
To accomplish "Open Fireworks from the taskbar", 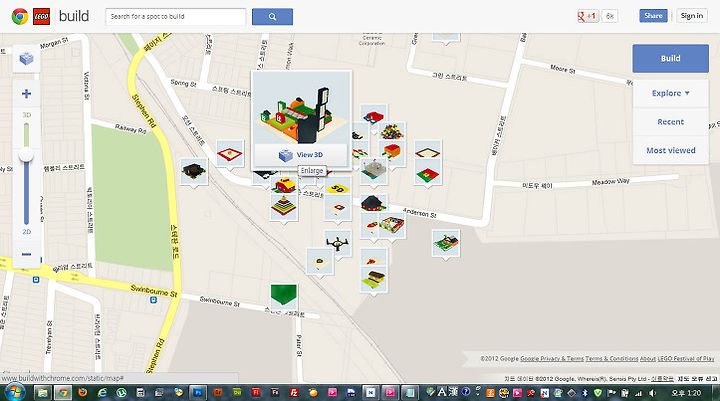I will pyautogui.click(x=275, y=393).
